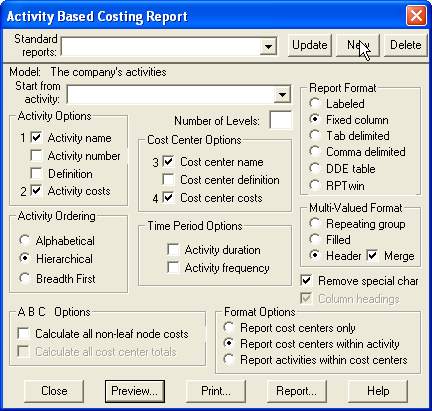This screenshot has width=432, height=411.
Task: Open the Standard reports dropdown arrow
Action: click(268, 46)
